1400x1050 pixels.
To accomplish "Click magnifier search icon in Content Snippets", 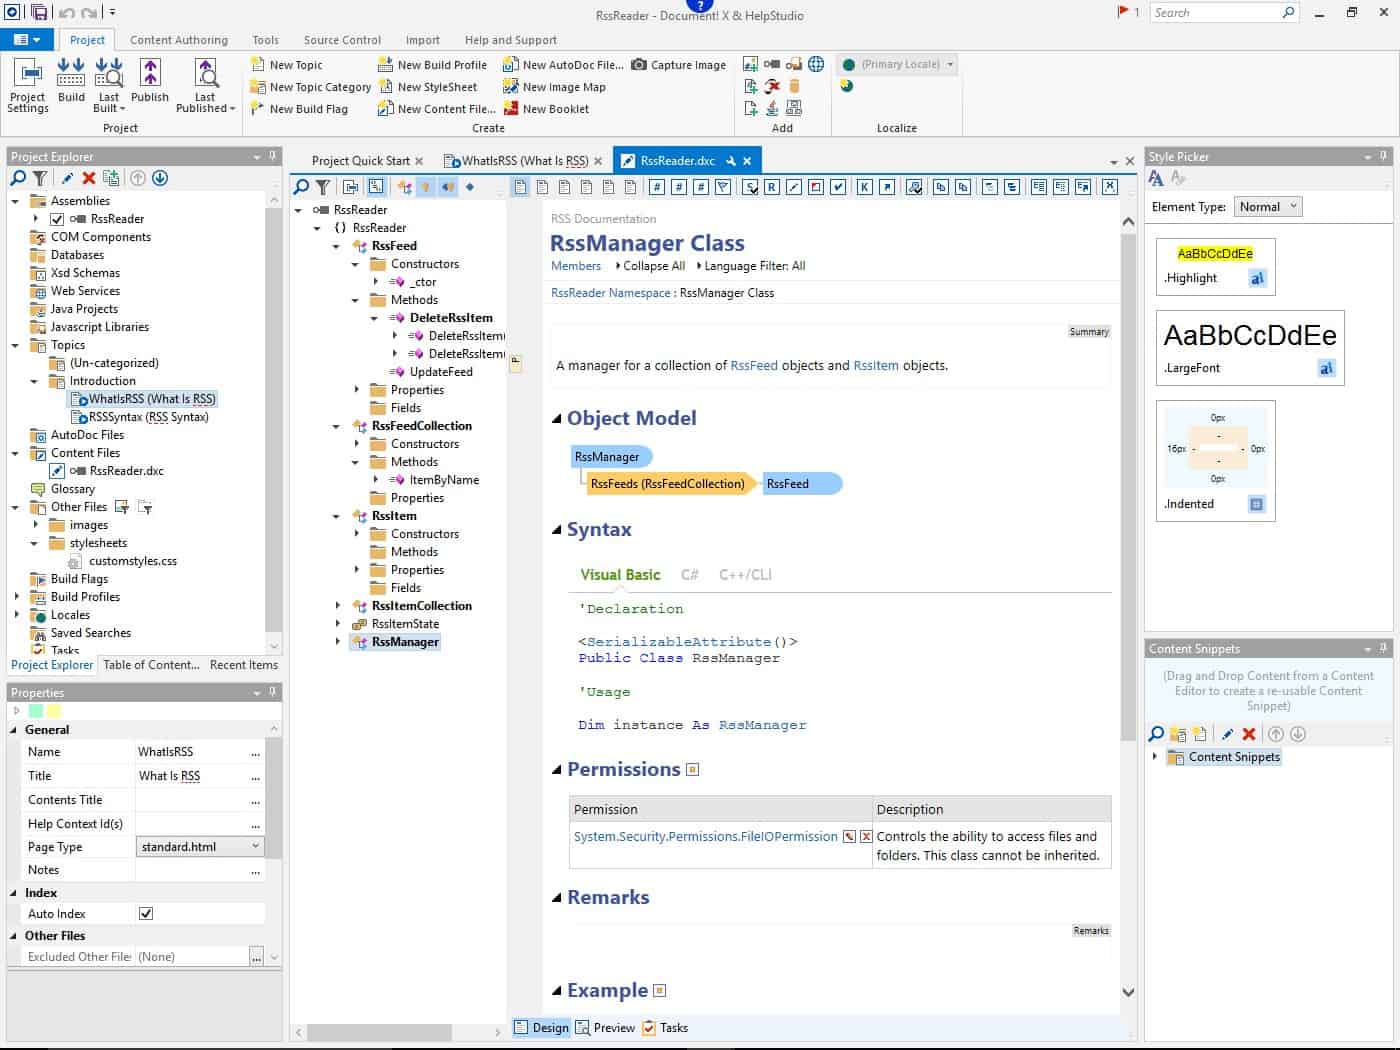I will tap(1156, 734).
